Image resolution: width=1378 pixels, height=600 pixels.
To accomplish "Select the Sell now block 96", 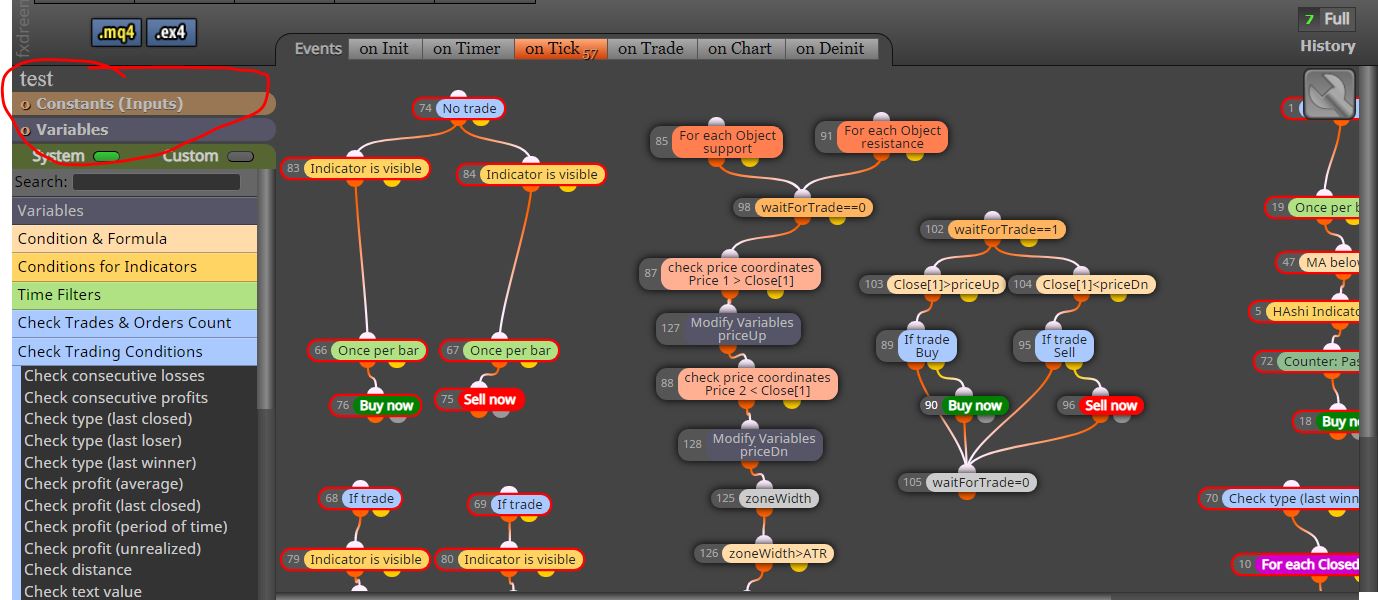I will pos(1101,406).
